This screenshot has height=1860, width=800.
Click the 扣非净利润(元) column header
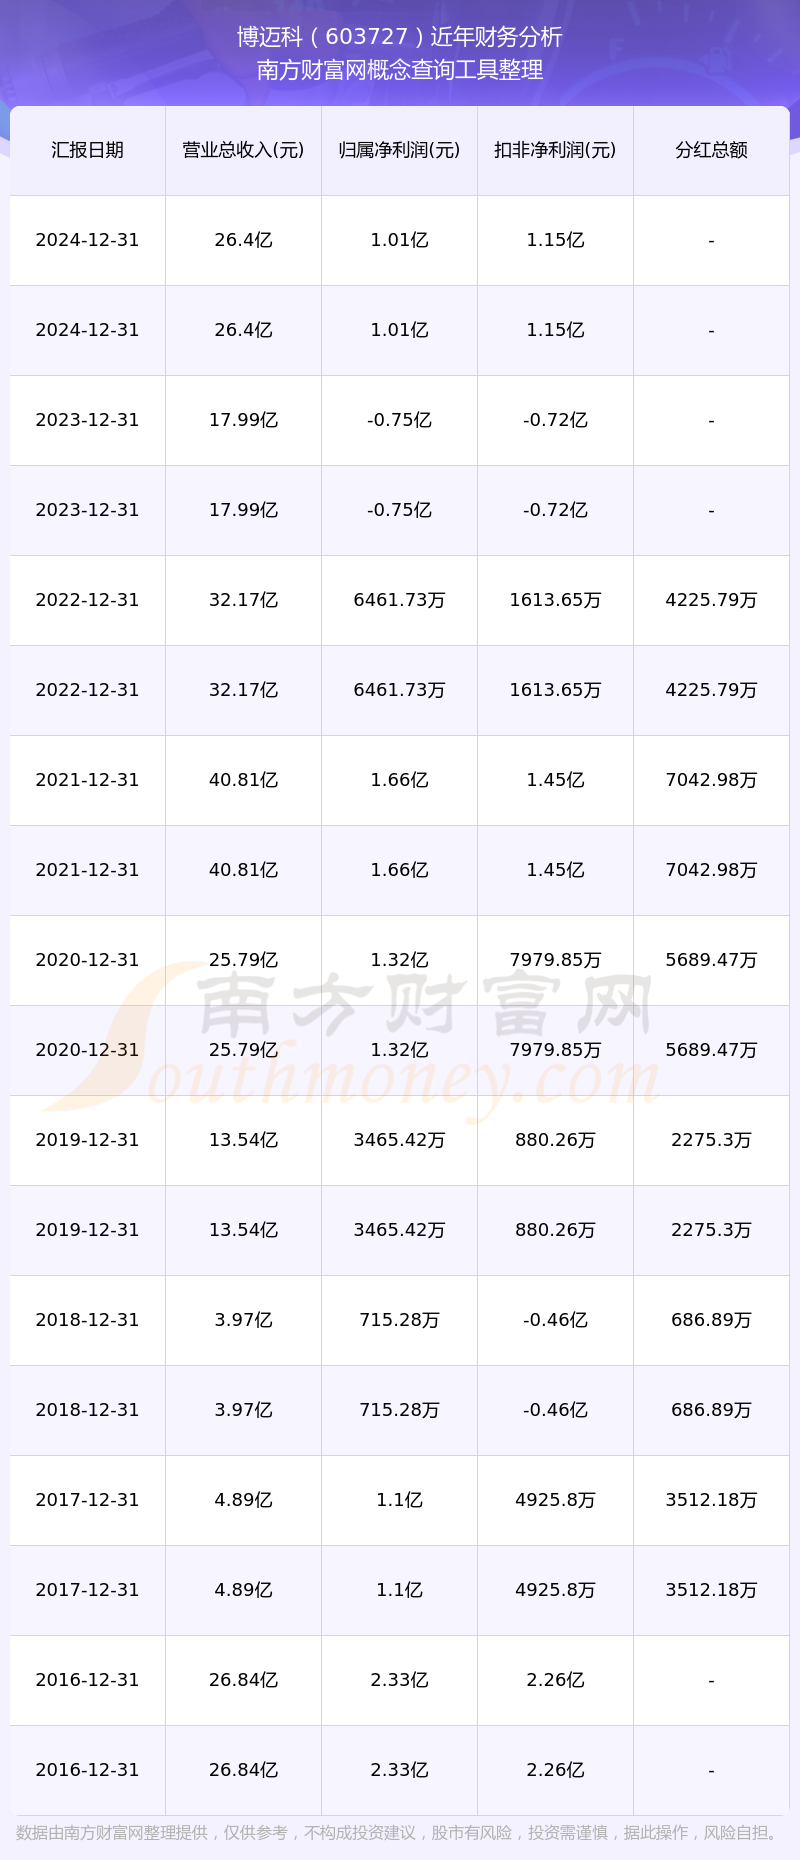[555, 150]
